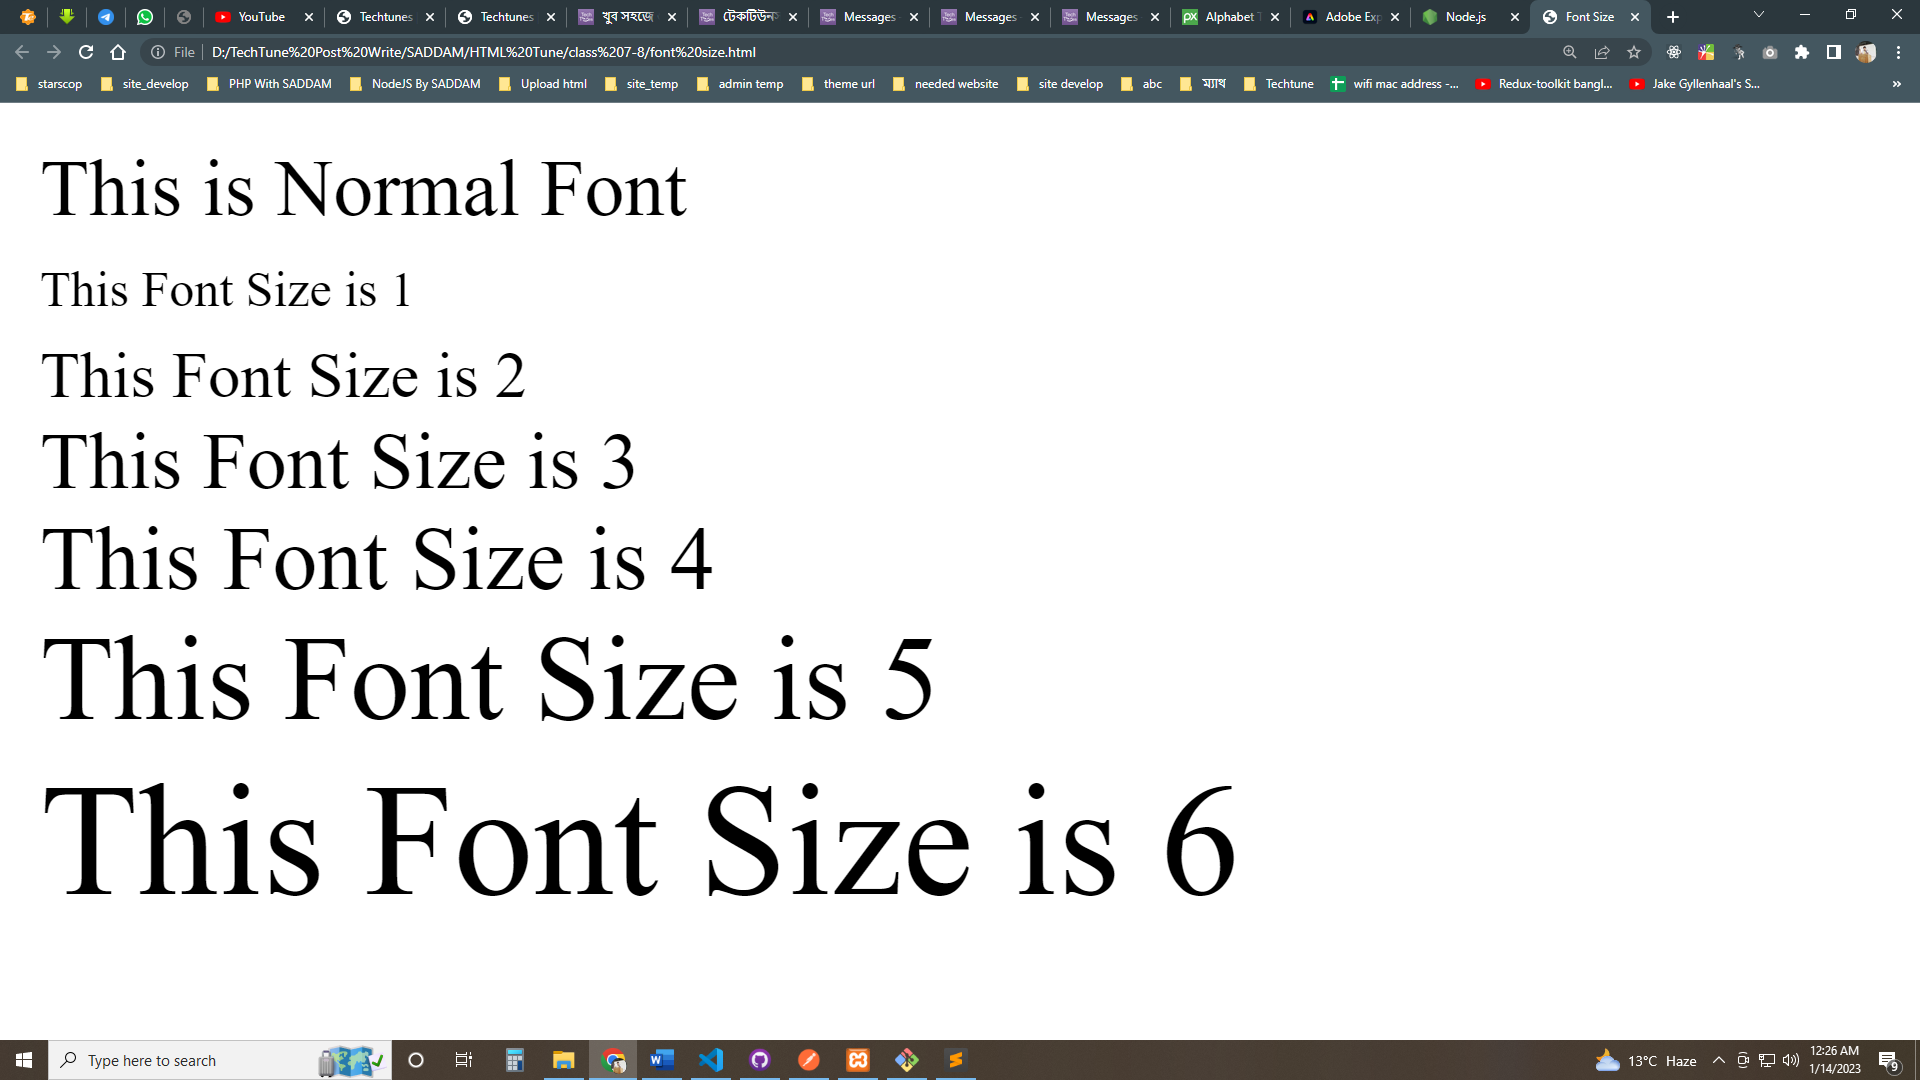This screenshot has width=1920, height=1080.
Task: Open the Chrome three-dot menu
Action: click(x=1898, y=52)
